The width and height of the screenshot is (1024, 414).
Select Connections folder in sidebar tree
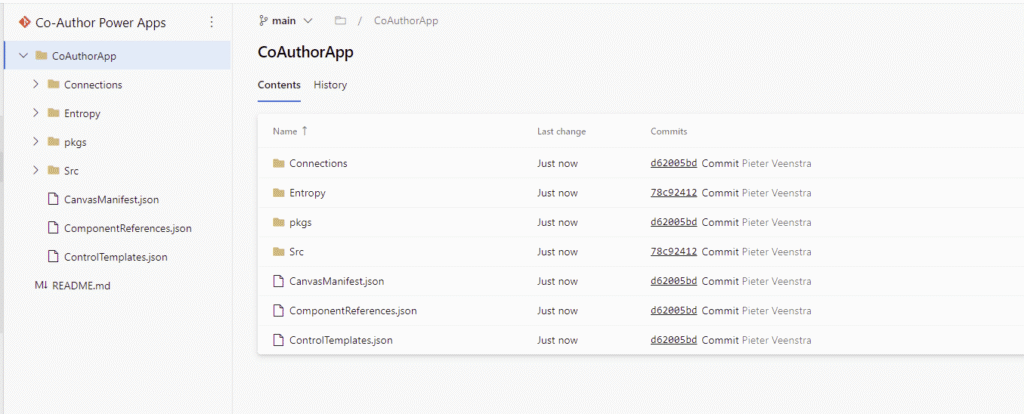(93, 84)
